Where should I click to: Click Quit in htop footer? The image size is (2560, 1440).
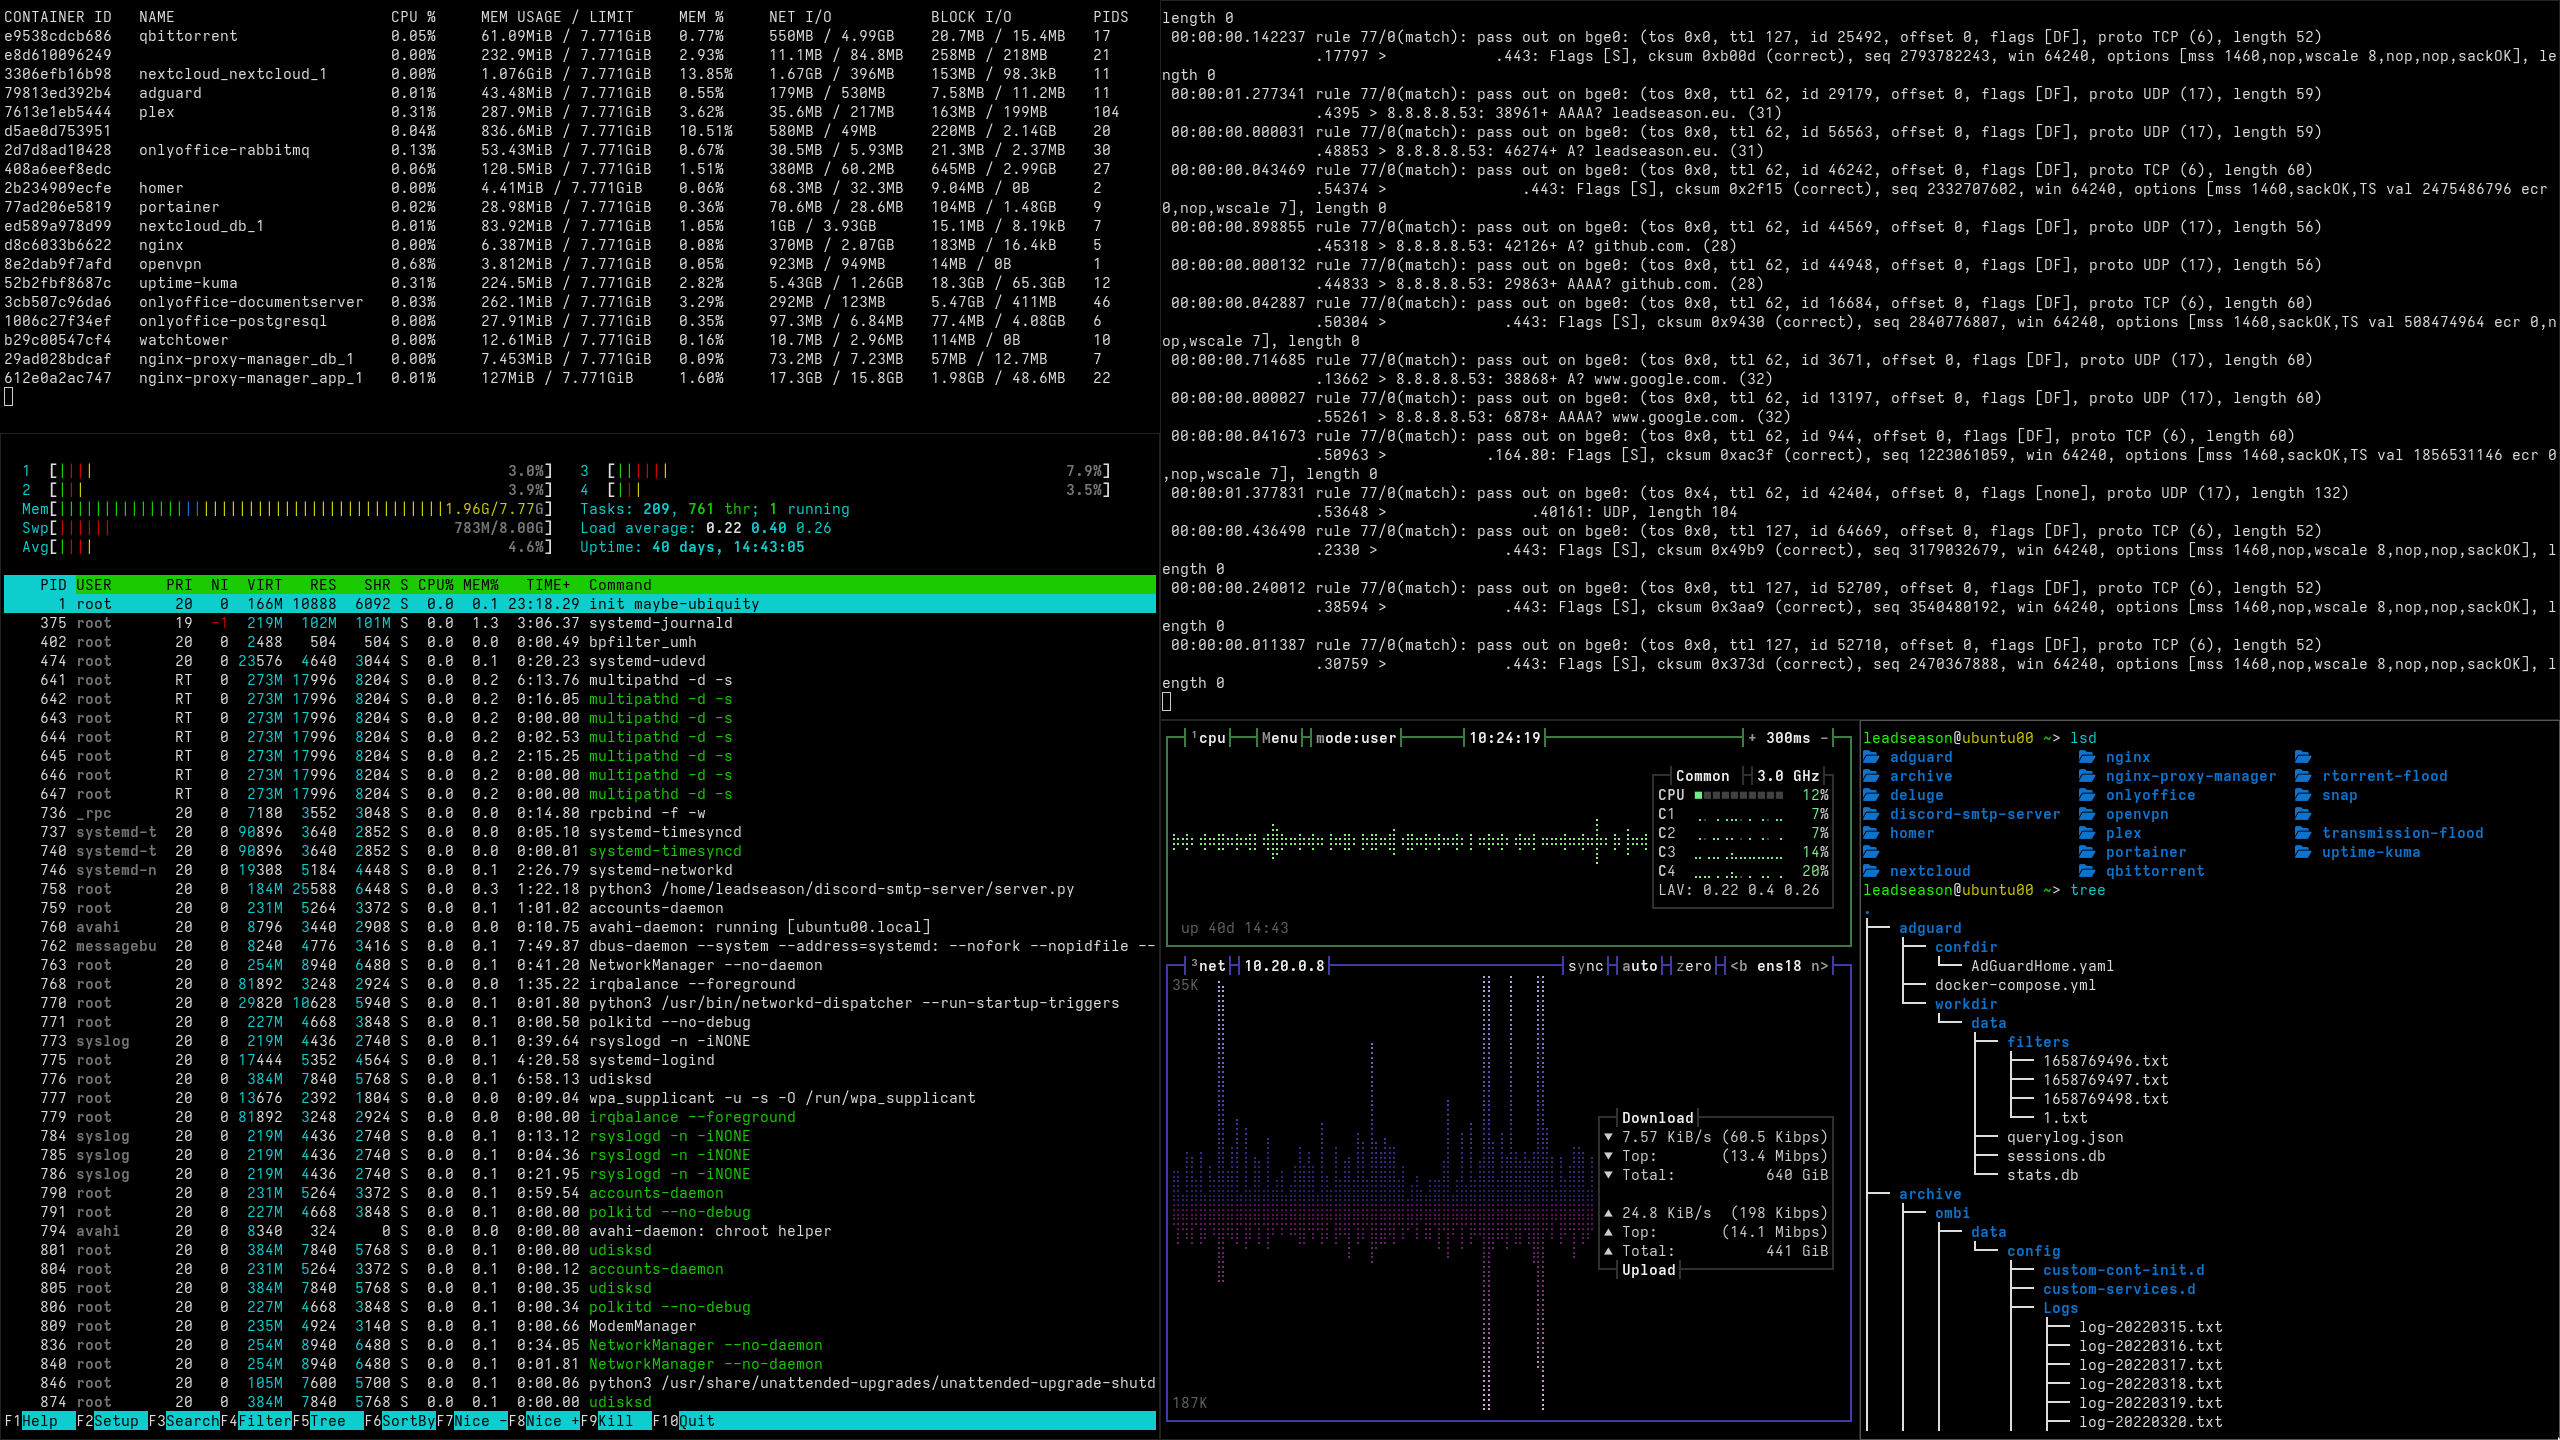click(697, 1421)
